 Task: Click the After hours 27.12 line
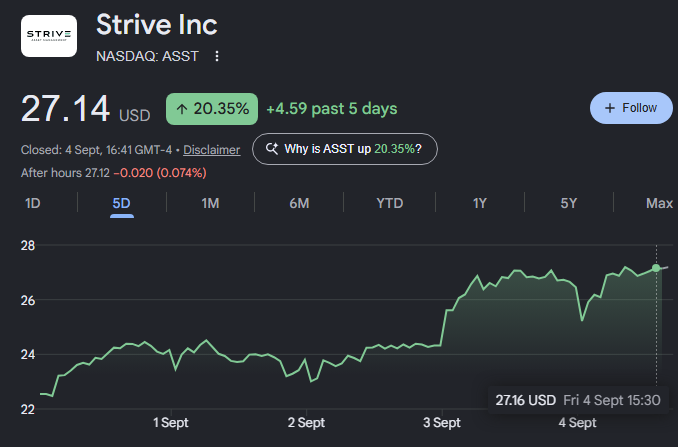114,173
